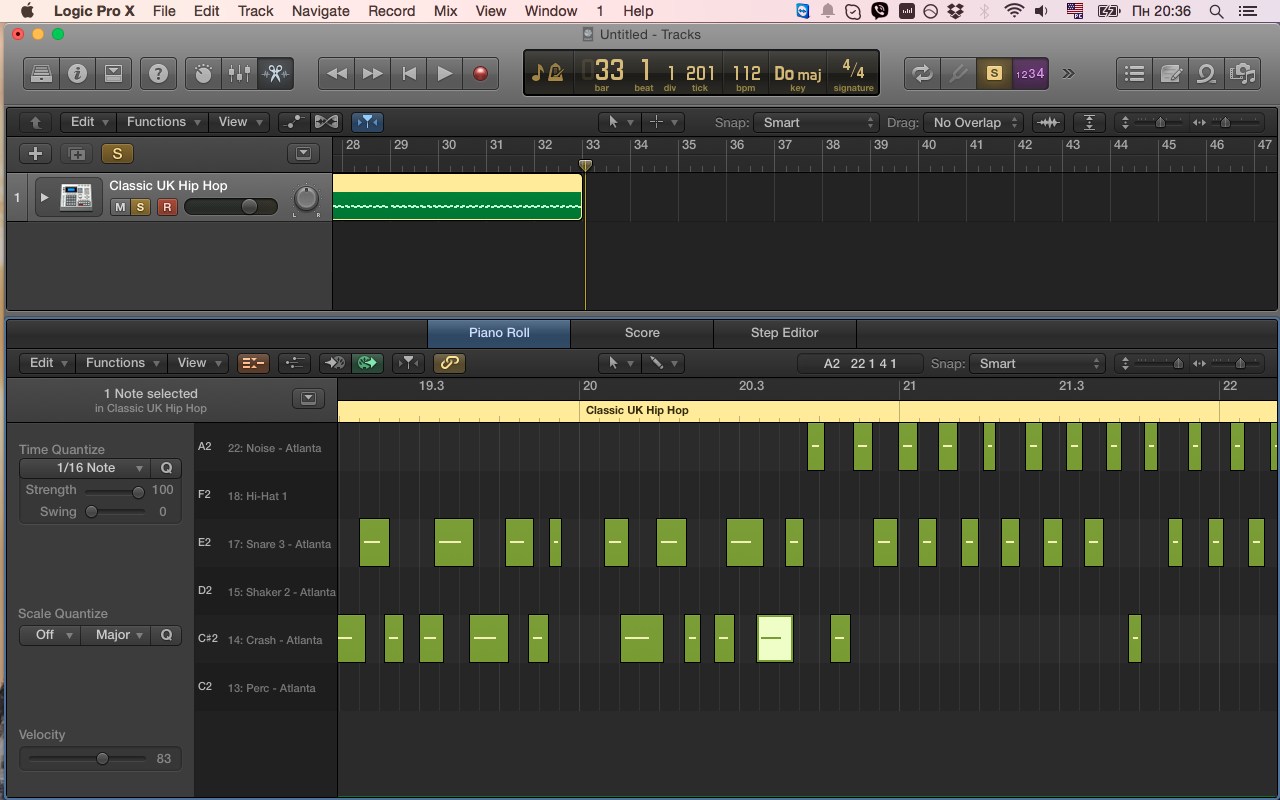Change Time Quantize from 1/16 Note
The width and height of the screenshot is (1280, 800).
pyautogui.click(x=85, y=468)
